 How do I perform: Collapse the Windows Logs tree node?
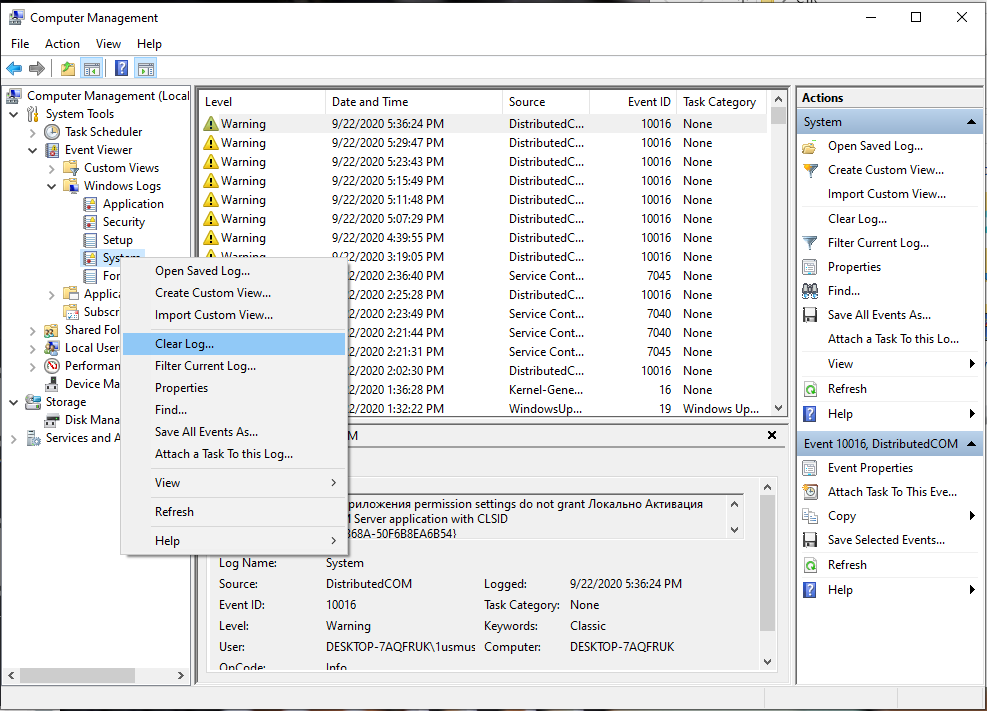pyautogui.click(x=52, y=186)
